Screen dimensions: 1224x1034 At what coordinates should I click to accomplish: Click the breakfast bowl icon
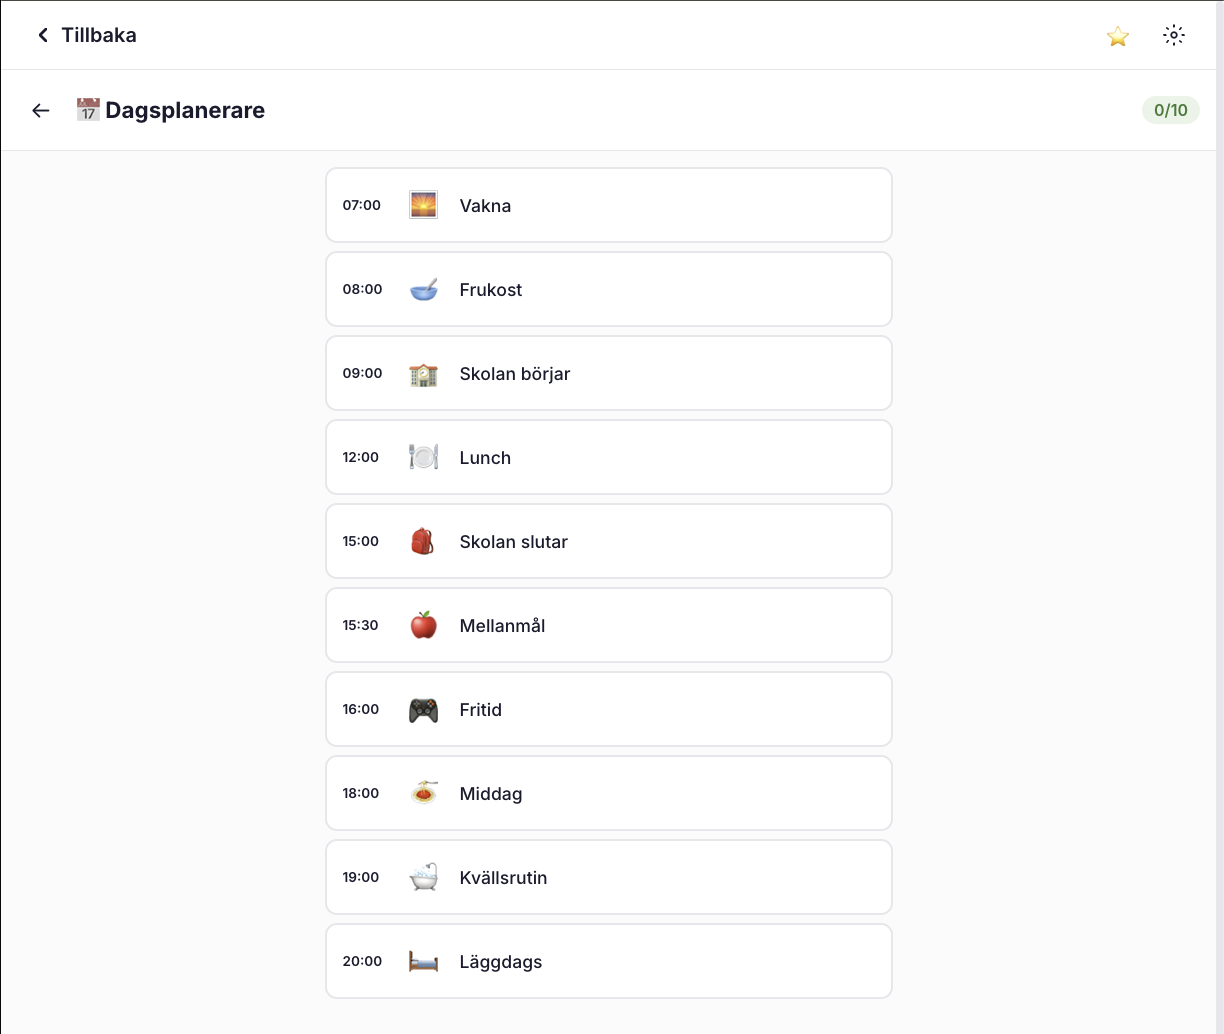[423, 290]
